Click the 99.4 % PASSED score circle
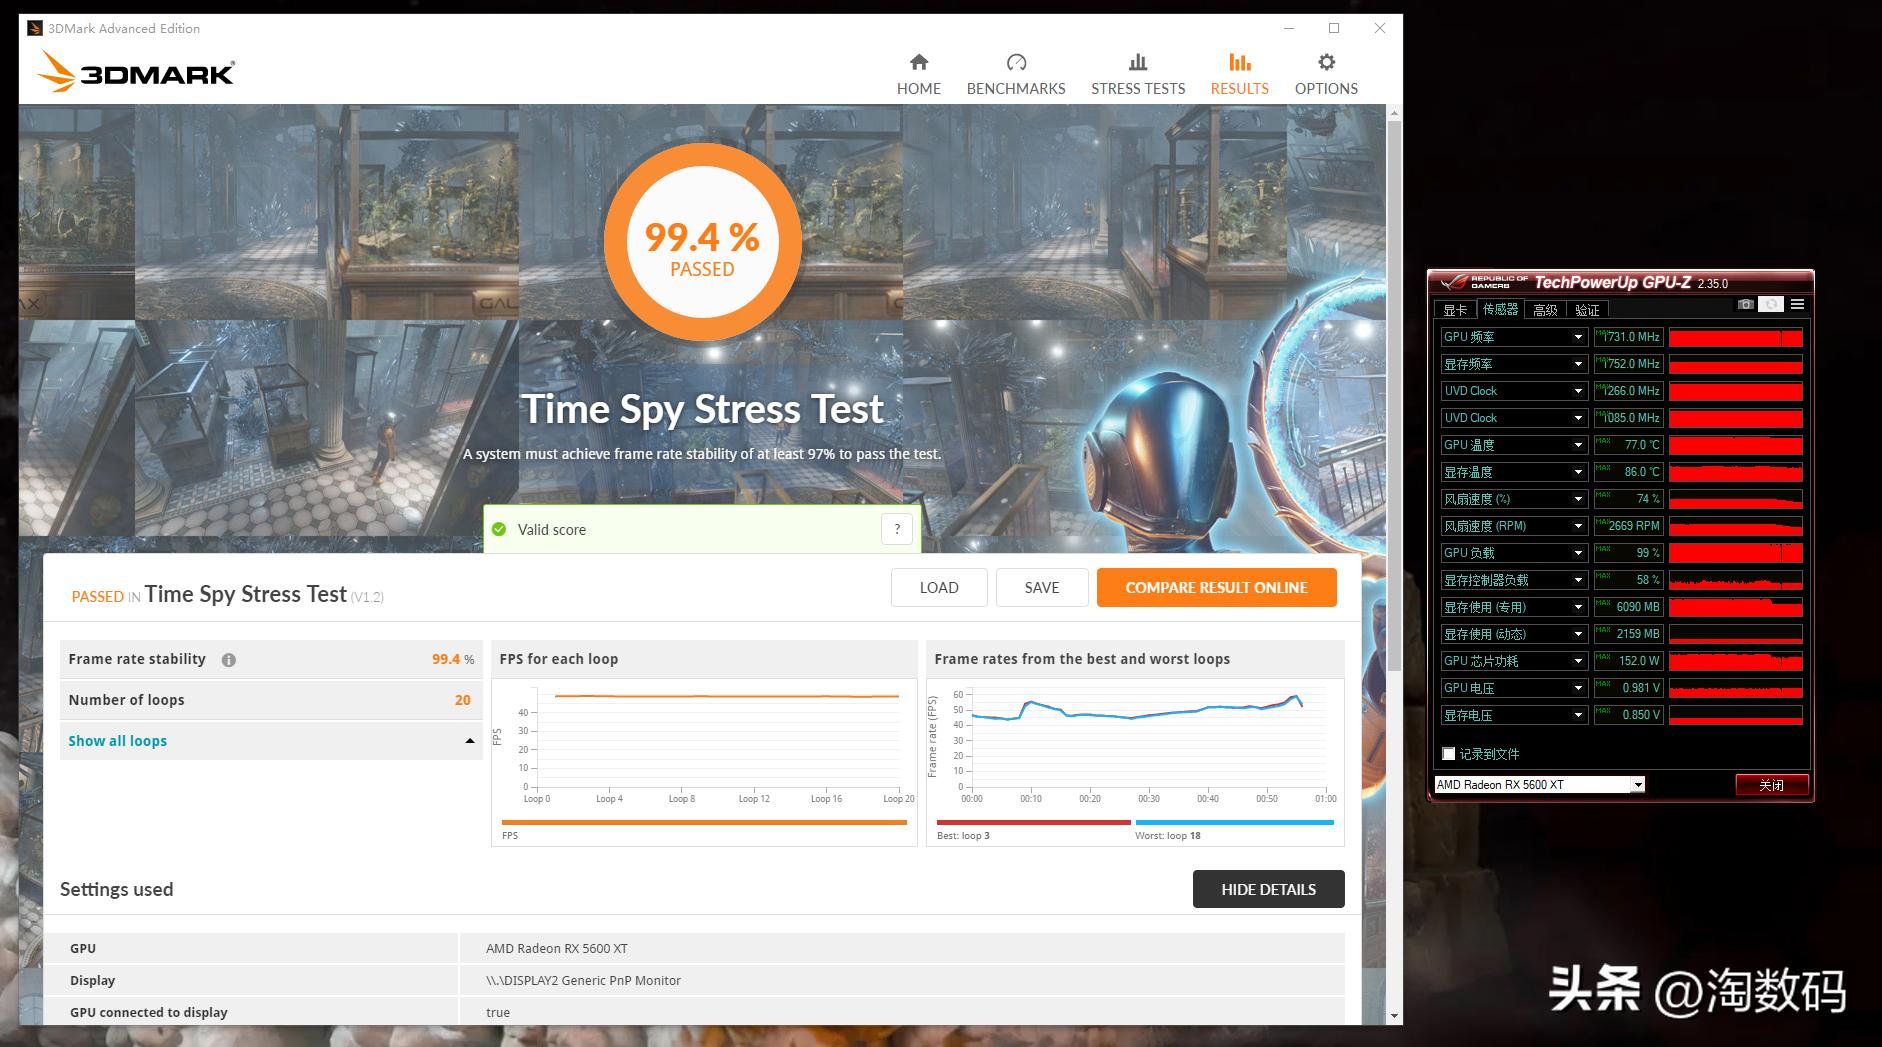The image size is (1882, 1047). [702, 244]
